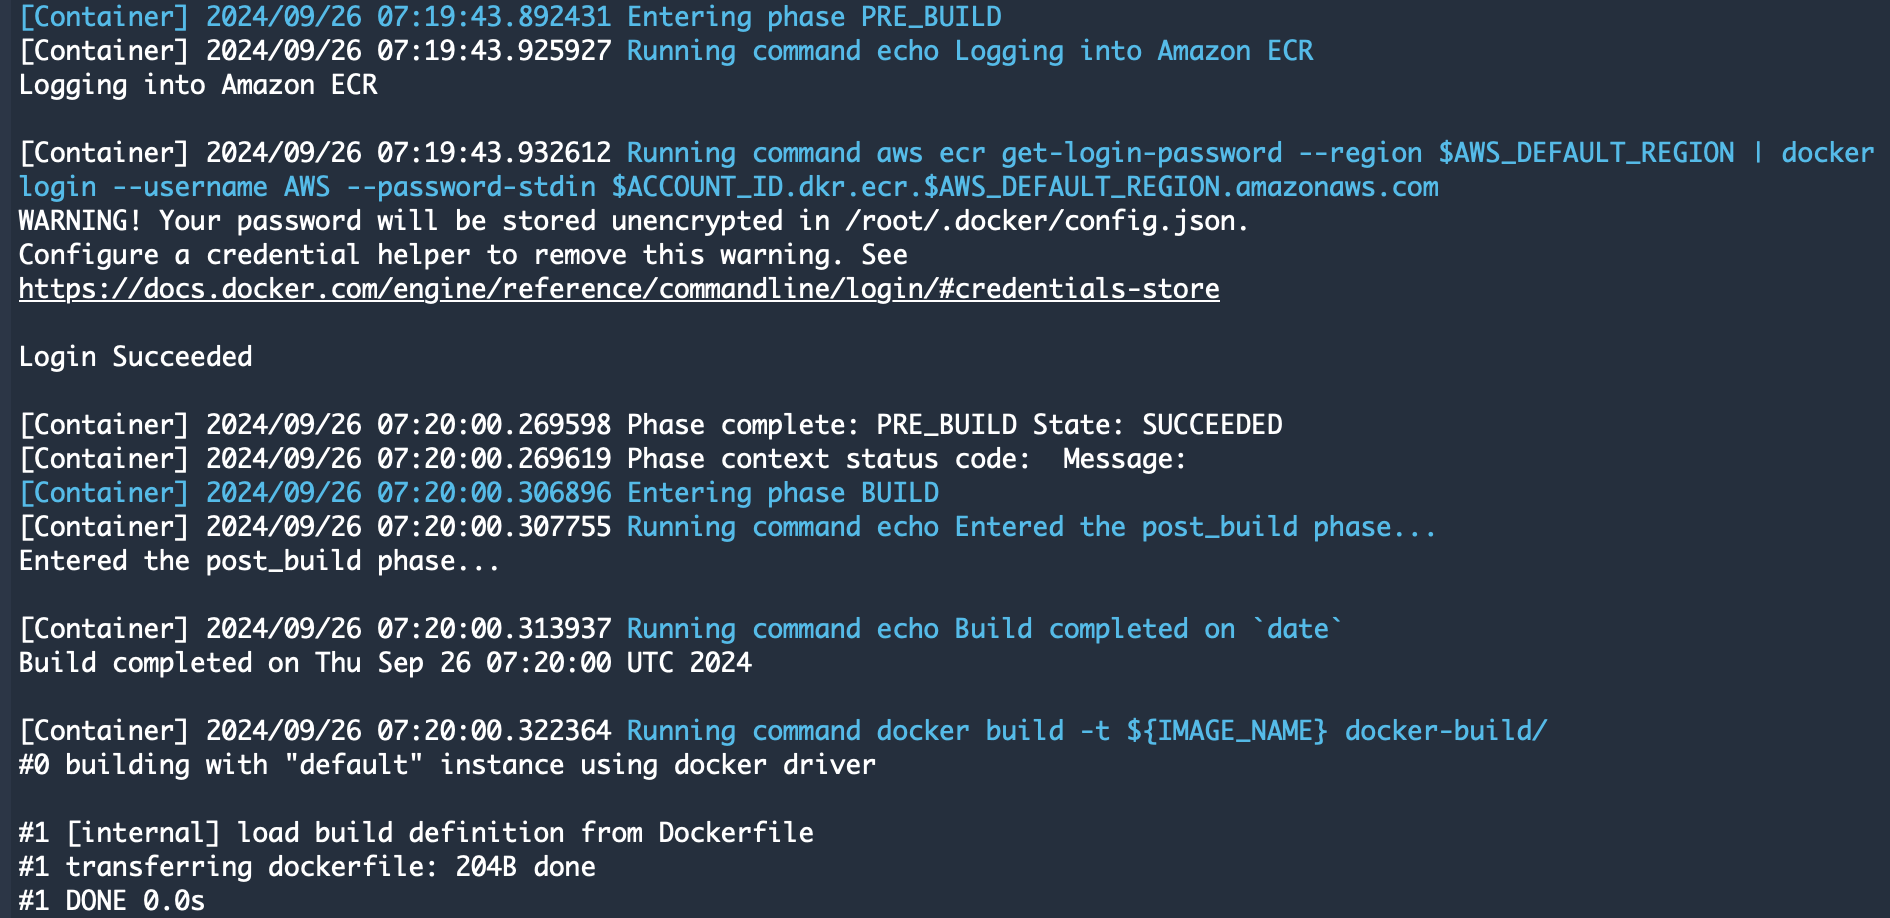The image size is (1890, 918).
Task: Click 'Running command echo Logging into Amazon ECR'
Action: pos(970,51)
